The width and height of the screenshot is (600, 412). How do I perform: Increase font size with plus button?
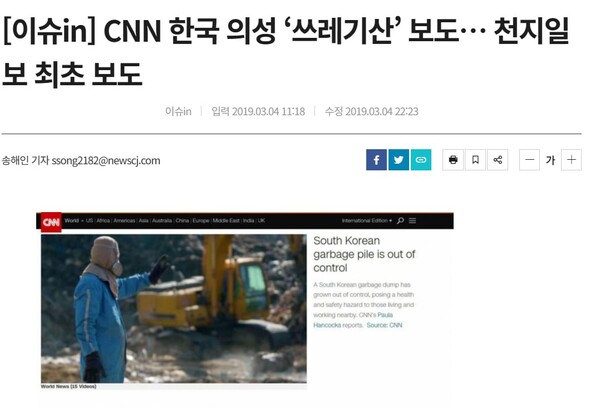[x=571, y=160]
